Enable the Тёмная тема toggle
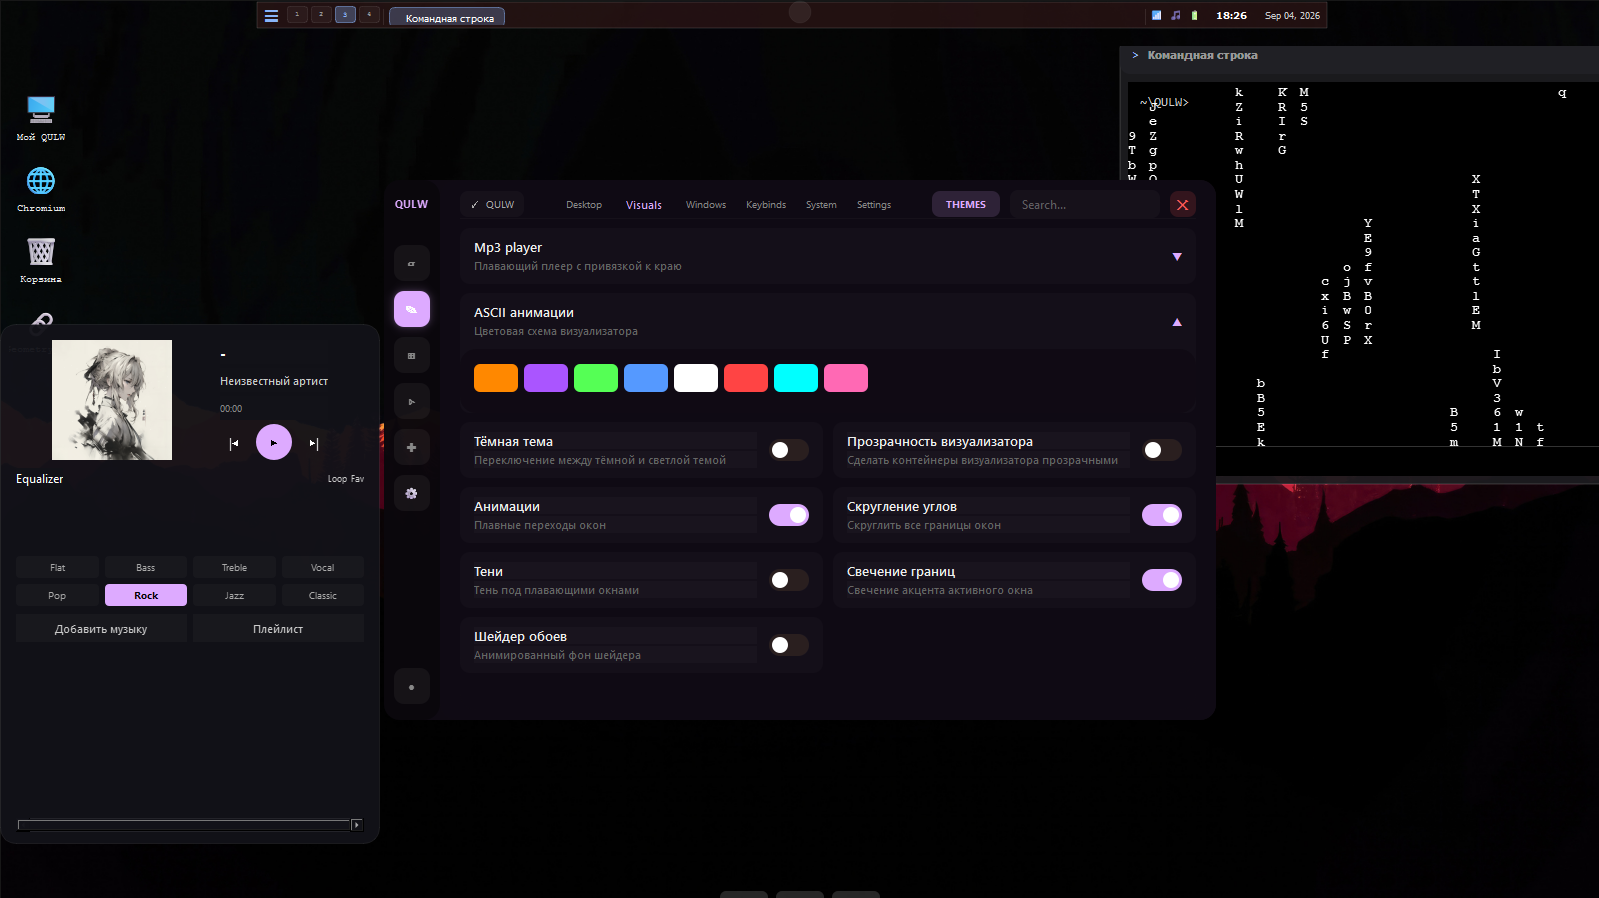Image resolution: width=1599 pixels, height=898 pixels. tap(789, 450)
